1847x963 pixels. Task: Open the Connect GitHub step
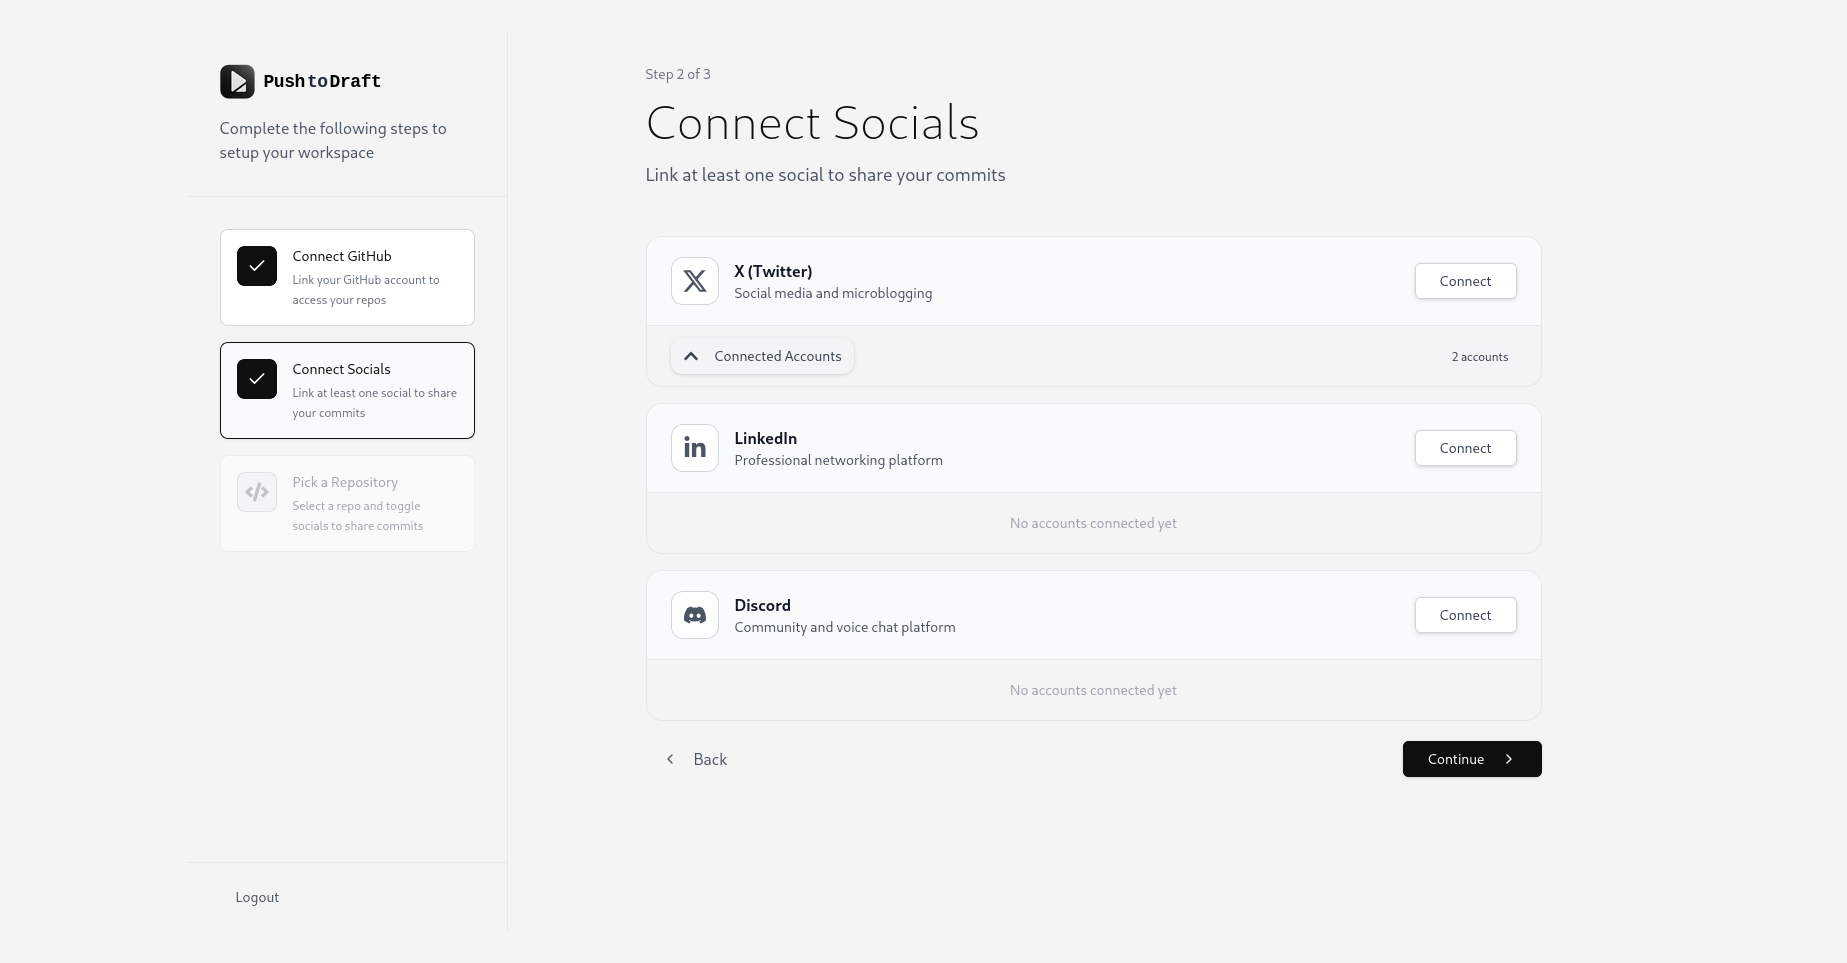(347, 277)
